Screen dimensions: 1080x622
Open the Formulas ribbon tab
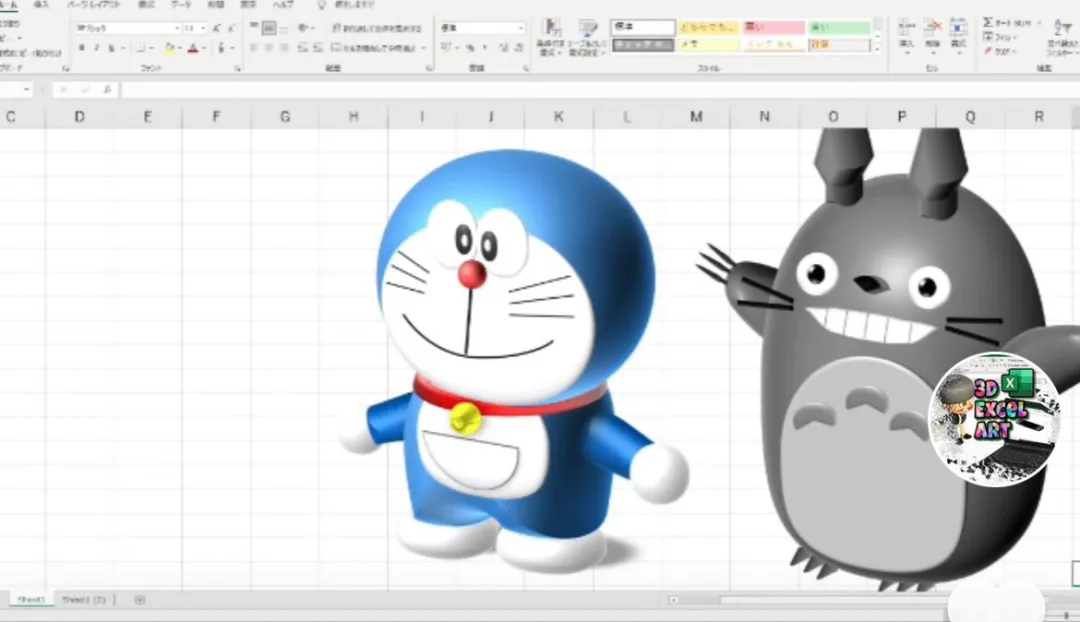[x=147, y=5]
